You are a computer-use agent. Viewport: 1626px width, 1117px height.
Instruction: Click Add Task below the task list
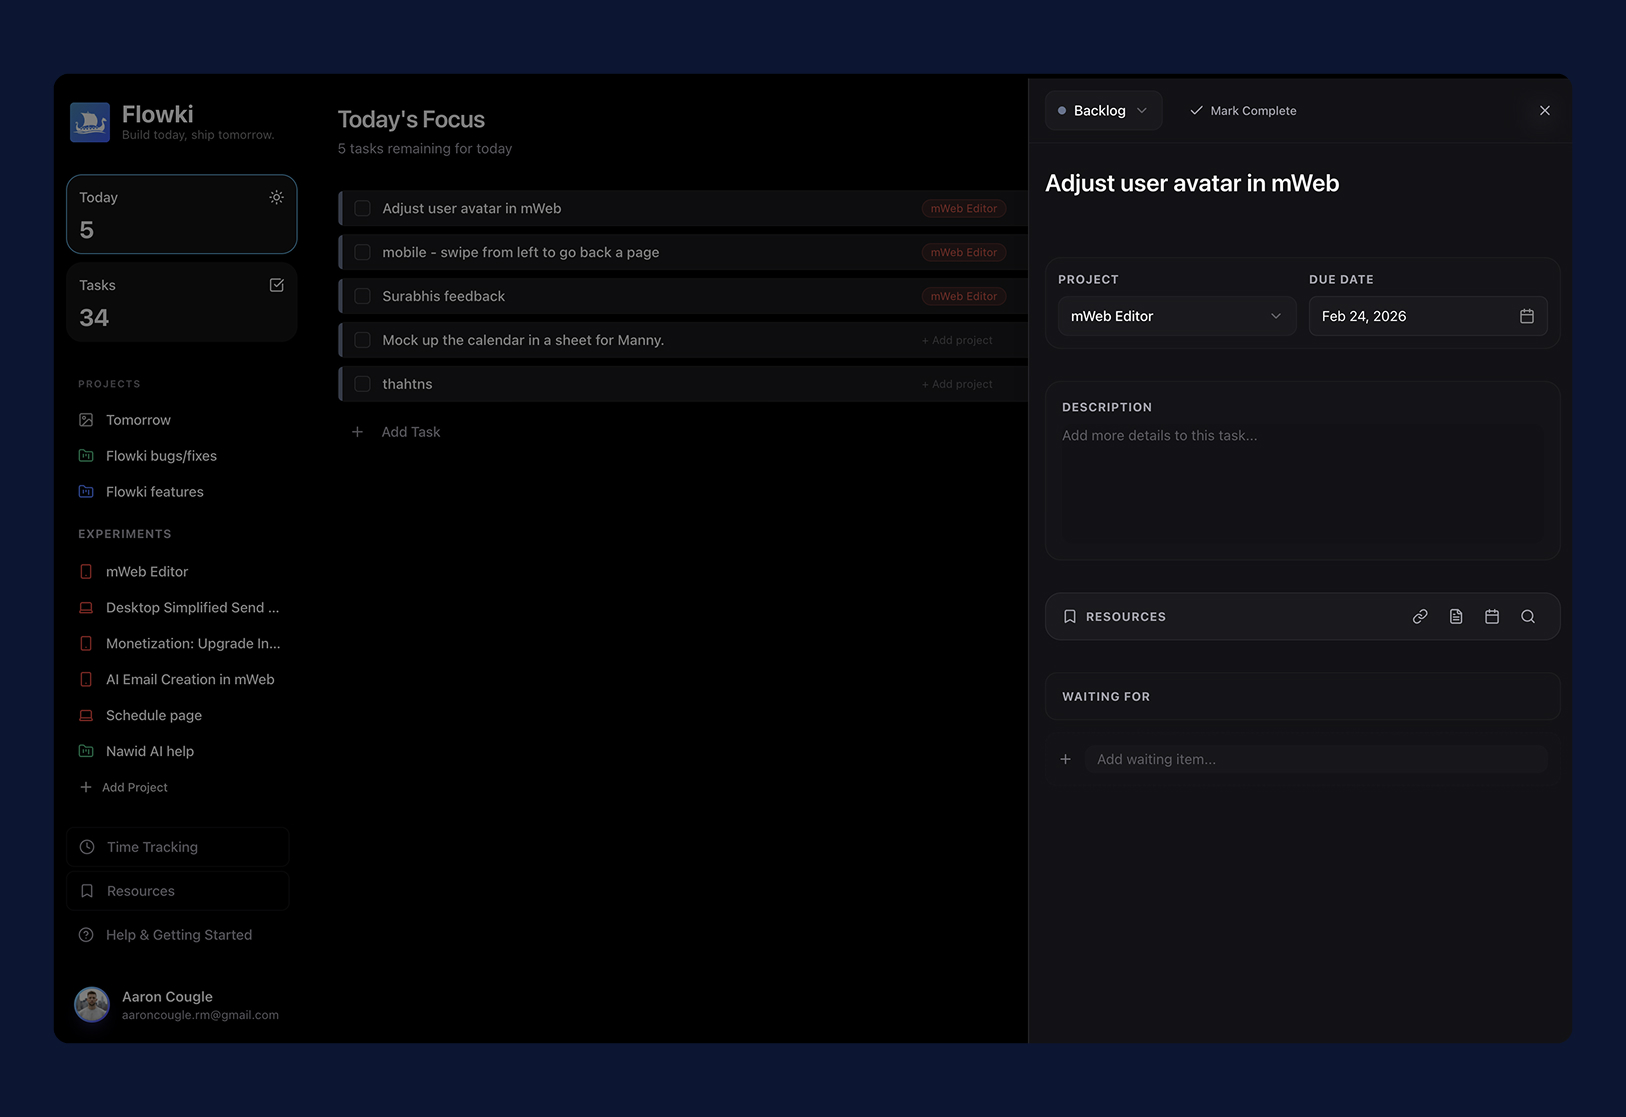410,432
